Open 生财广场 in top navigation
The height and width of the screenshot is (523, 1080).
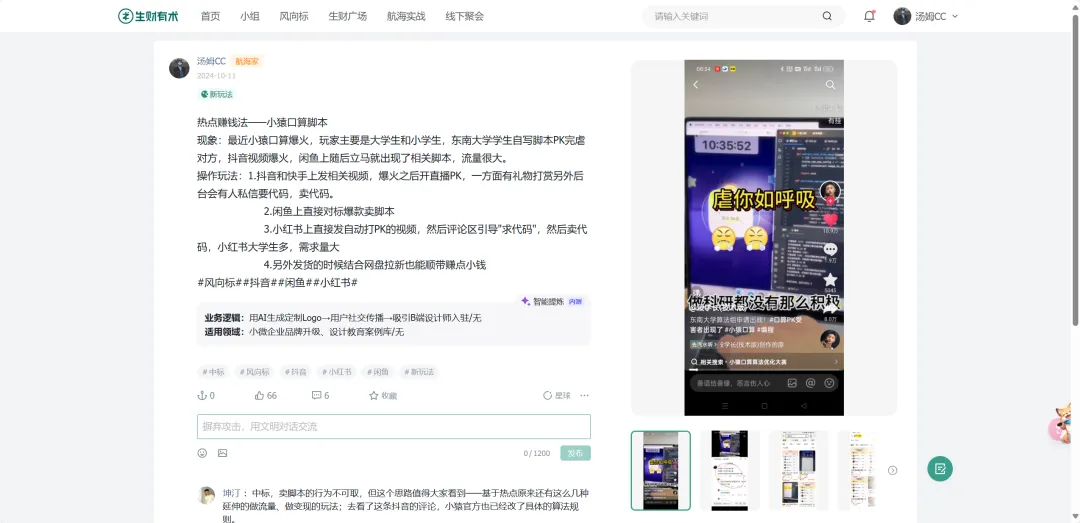(348, 16)
